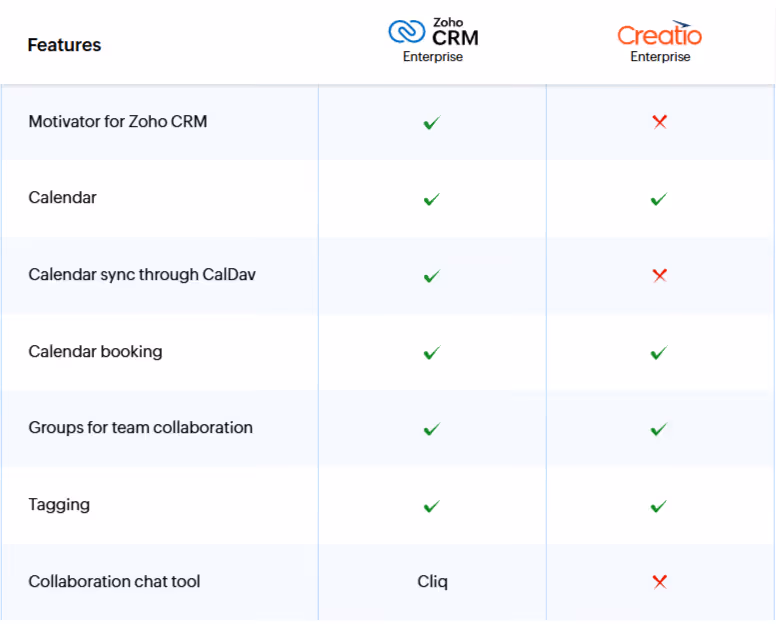Image resolution: width=776 pixels, height=624 pixels.
Task: Select the Calendar sync through CalDav label
Action: pyautogui.click(x=142, y=275)
